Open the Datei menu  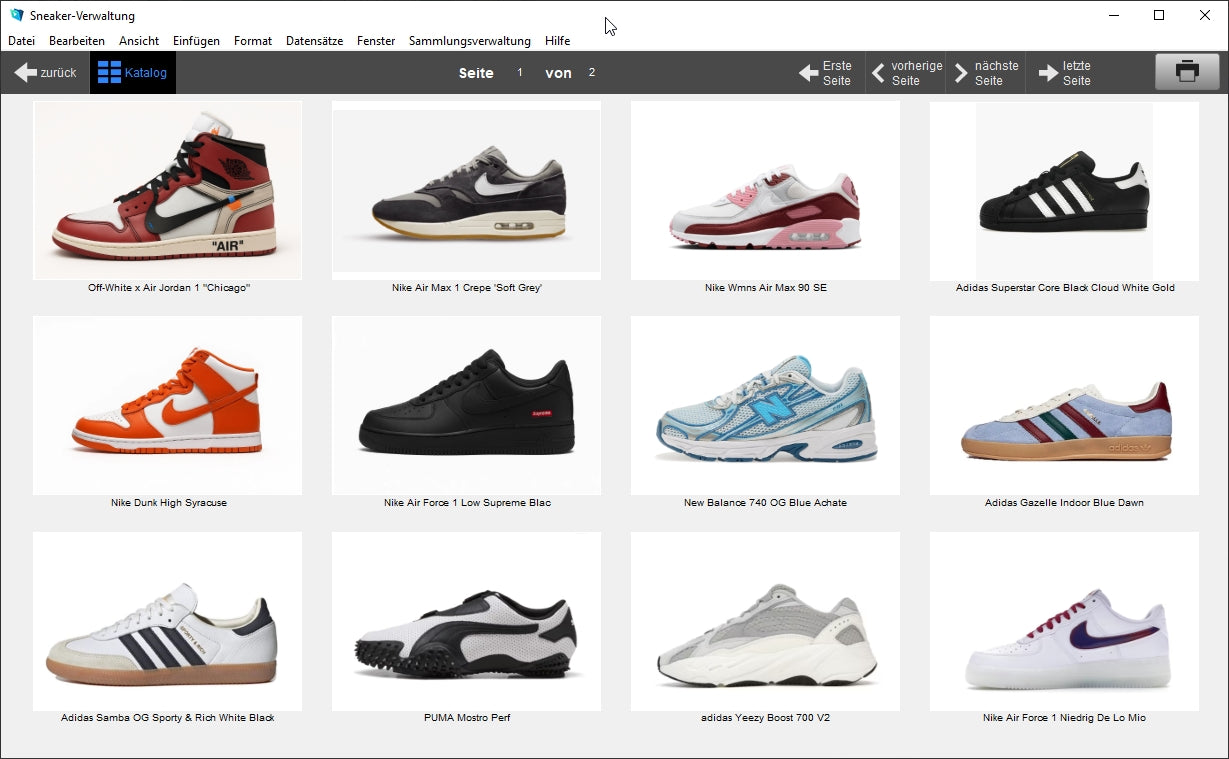click(21, 41)
